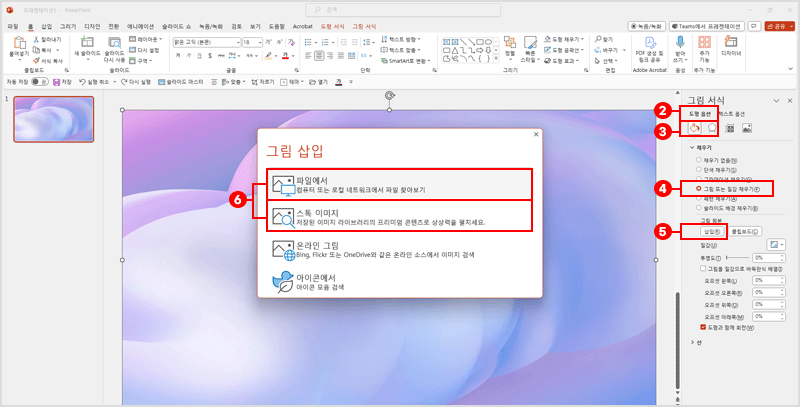Choose 스톡 이미지 (Stock Images) option
Viewport: 800px width, 407px height.
tap(400, 216)
